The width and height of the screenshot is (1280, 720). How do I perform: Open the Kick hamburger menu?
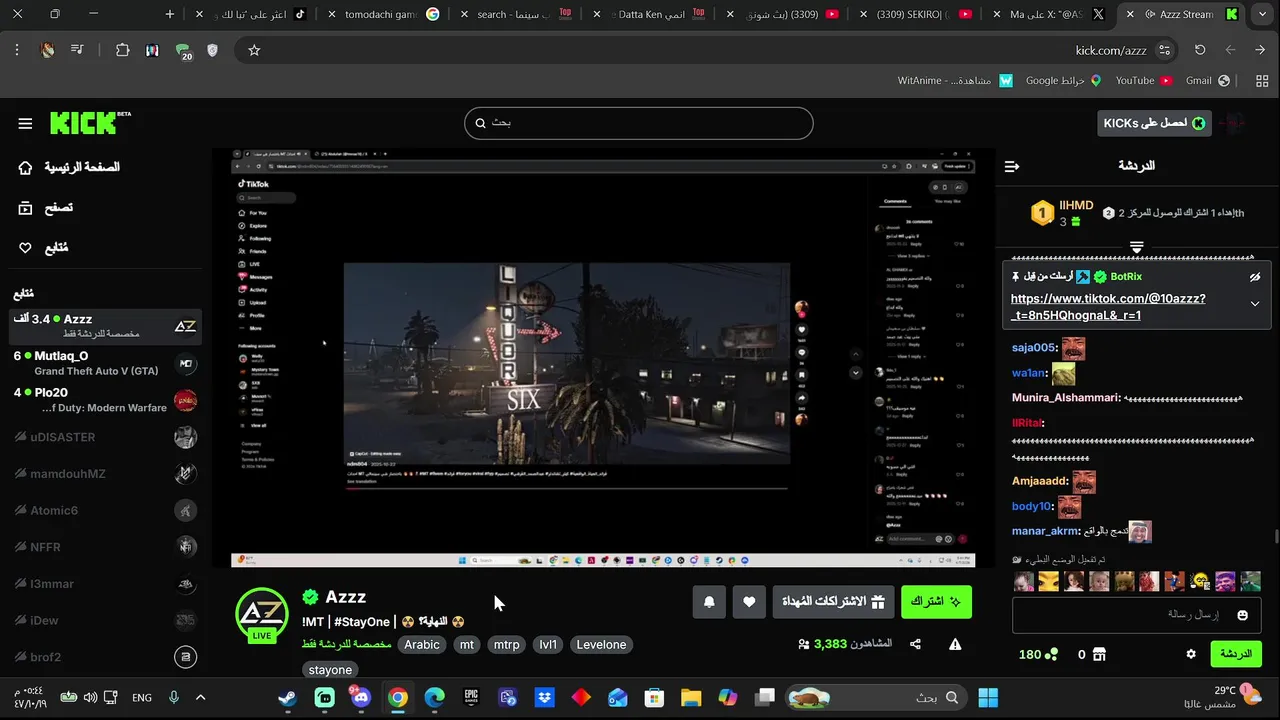click(25, 123)
